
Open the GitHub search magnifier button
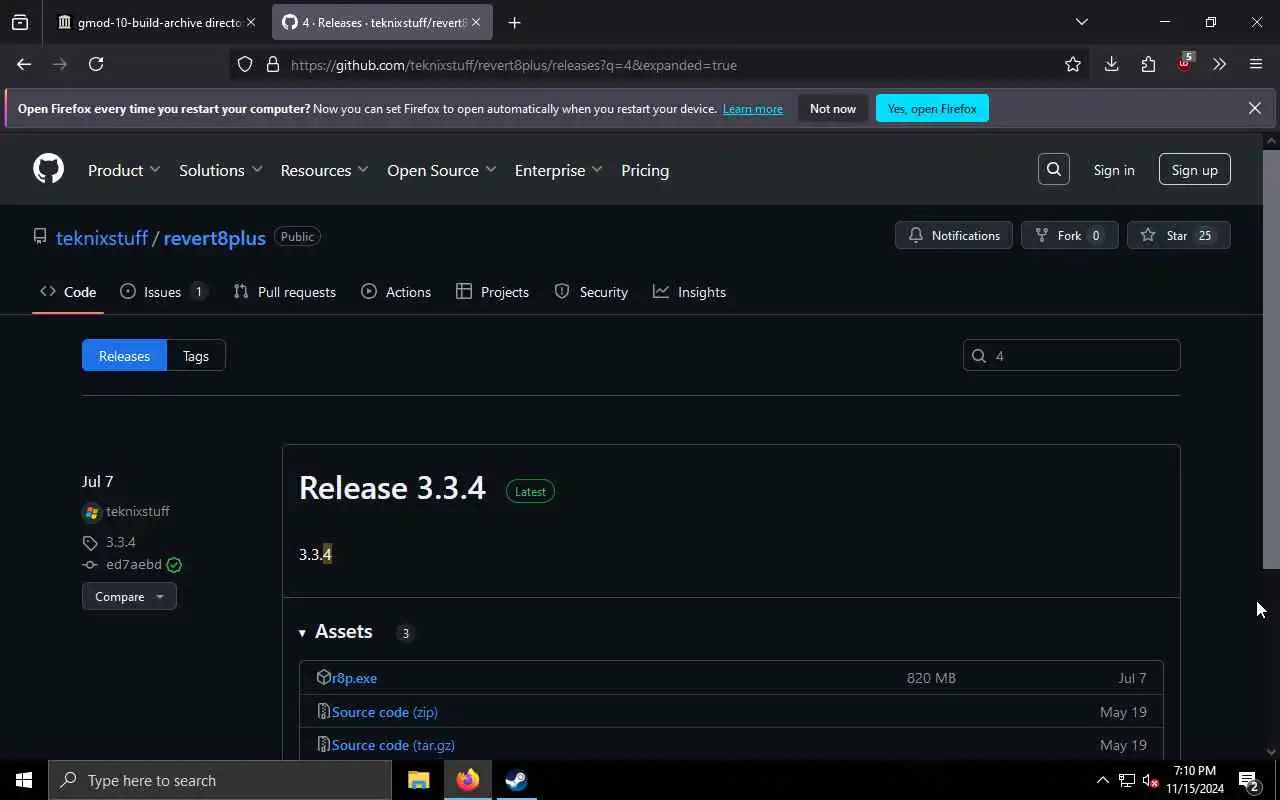coord(1053,170)
